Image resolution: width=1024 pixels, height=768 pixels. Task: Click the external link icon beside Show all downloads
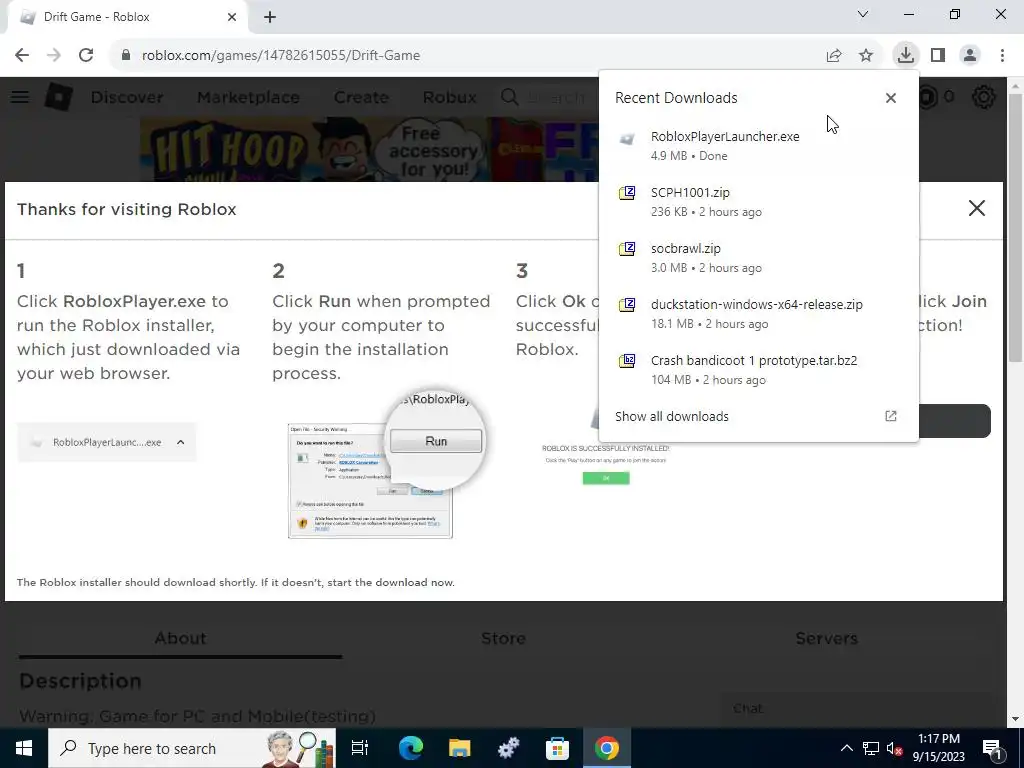point(891,416)
